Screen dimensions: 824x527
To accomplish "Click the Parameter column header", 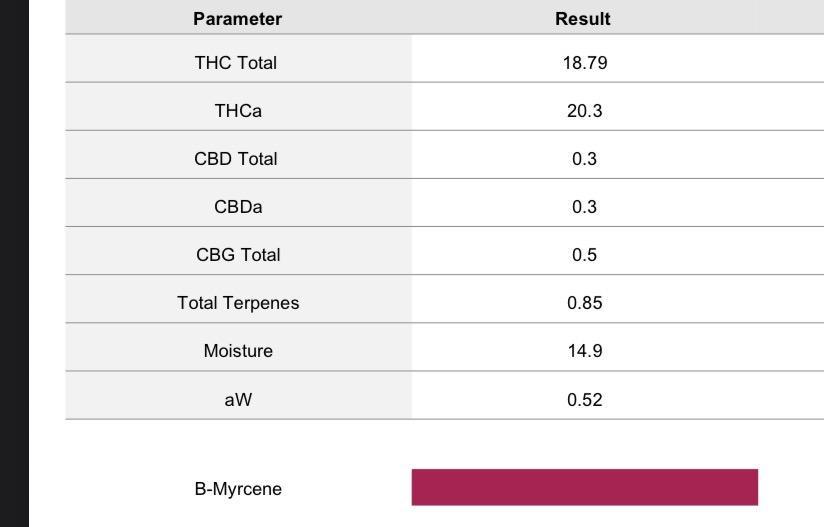I will pos(238,19).
